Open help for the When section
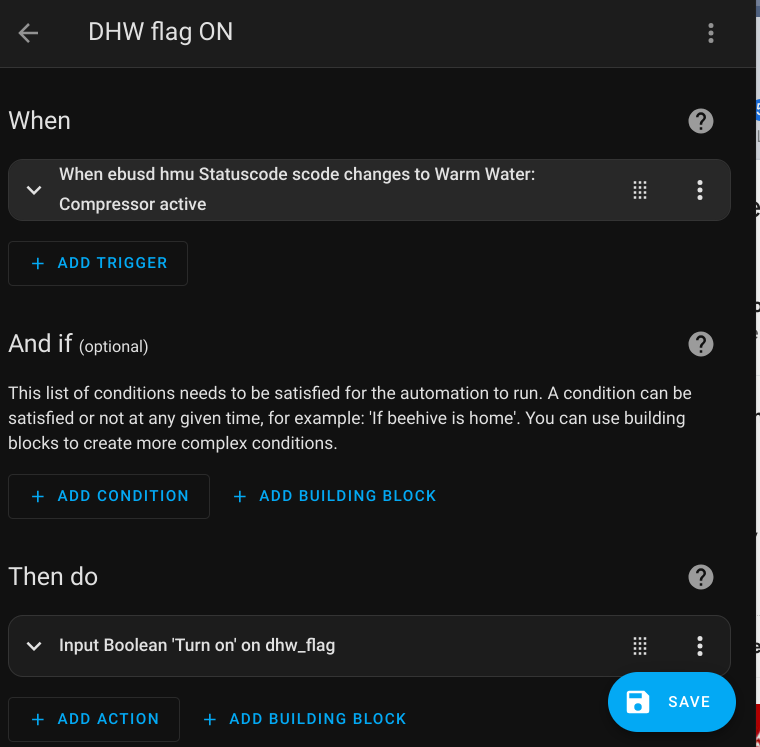The image size is (760, 747). point(701,121)
